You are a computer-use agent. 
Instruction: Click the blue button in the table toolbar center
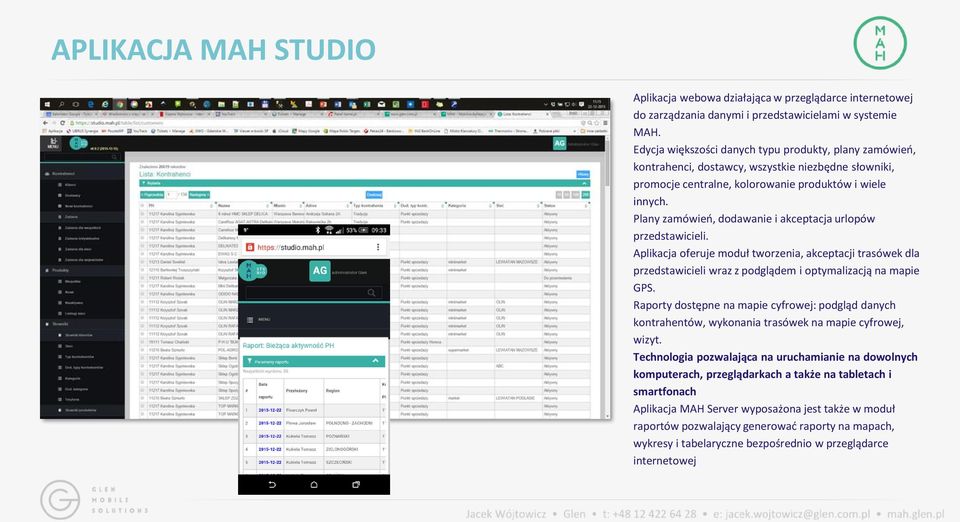(374, 195)
